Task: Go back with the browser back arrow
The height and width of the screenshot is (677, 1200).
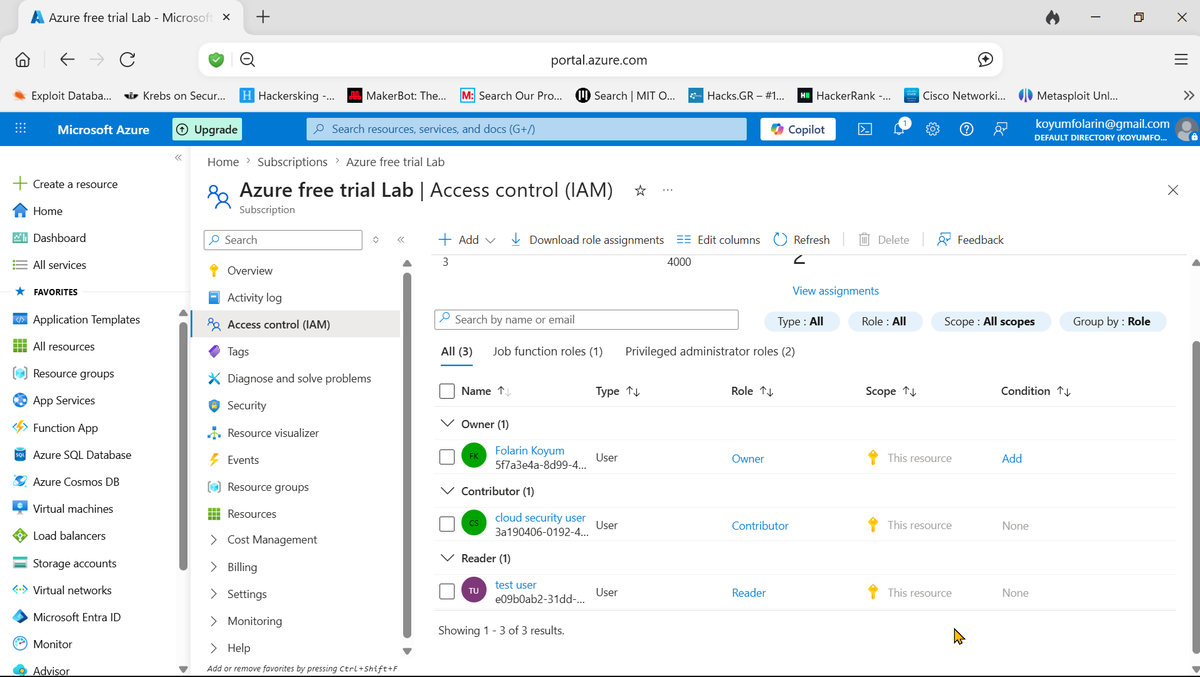Action: click(x=67, y=60)
